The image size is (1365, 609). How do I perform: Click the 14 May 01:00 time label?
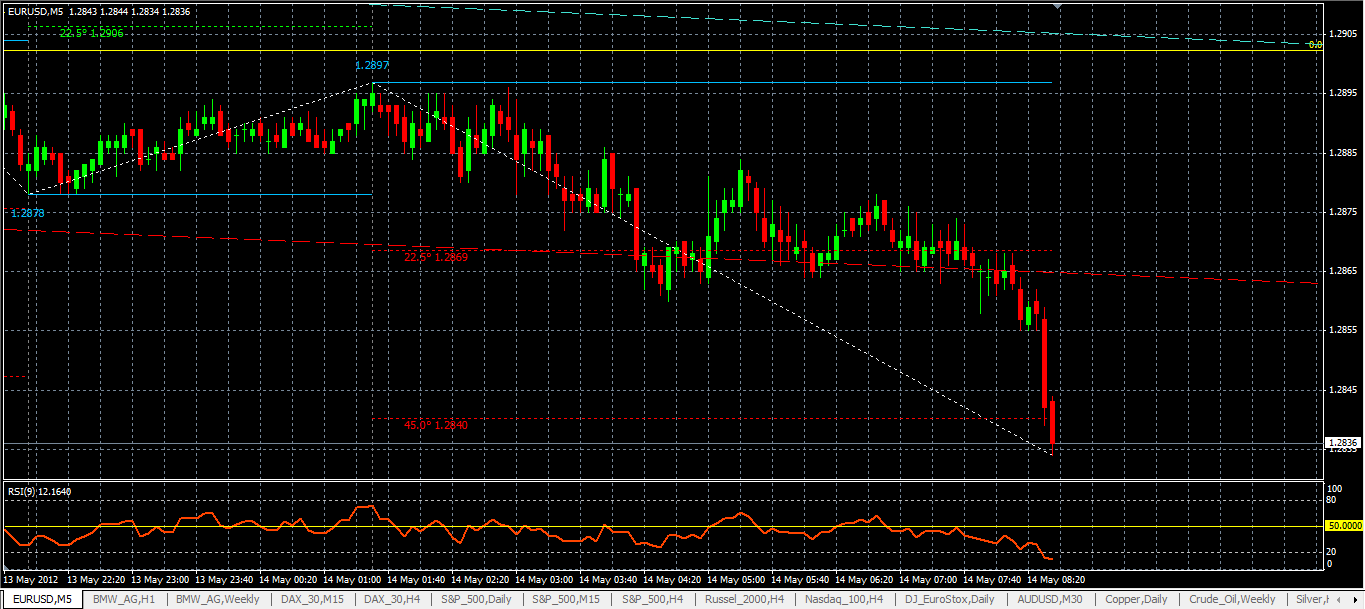352,580
